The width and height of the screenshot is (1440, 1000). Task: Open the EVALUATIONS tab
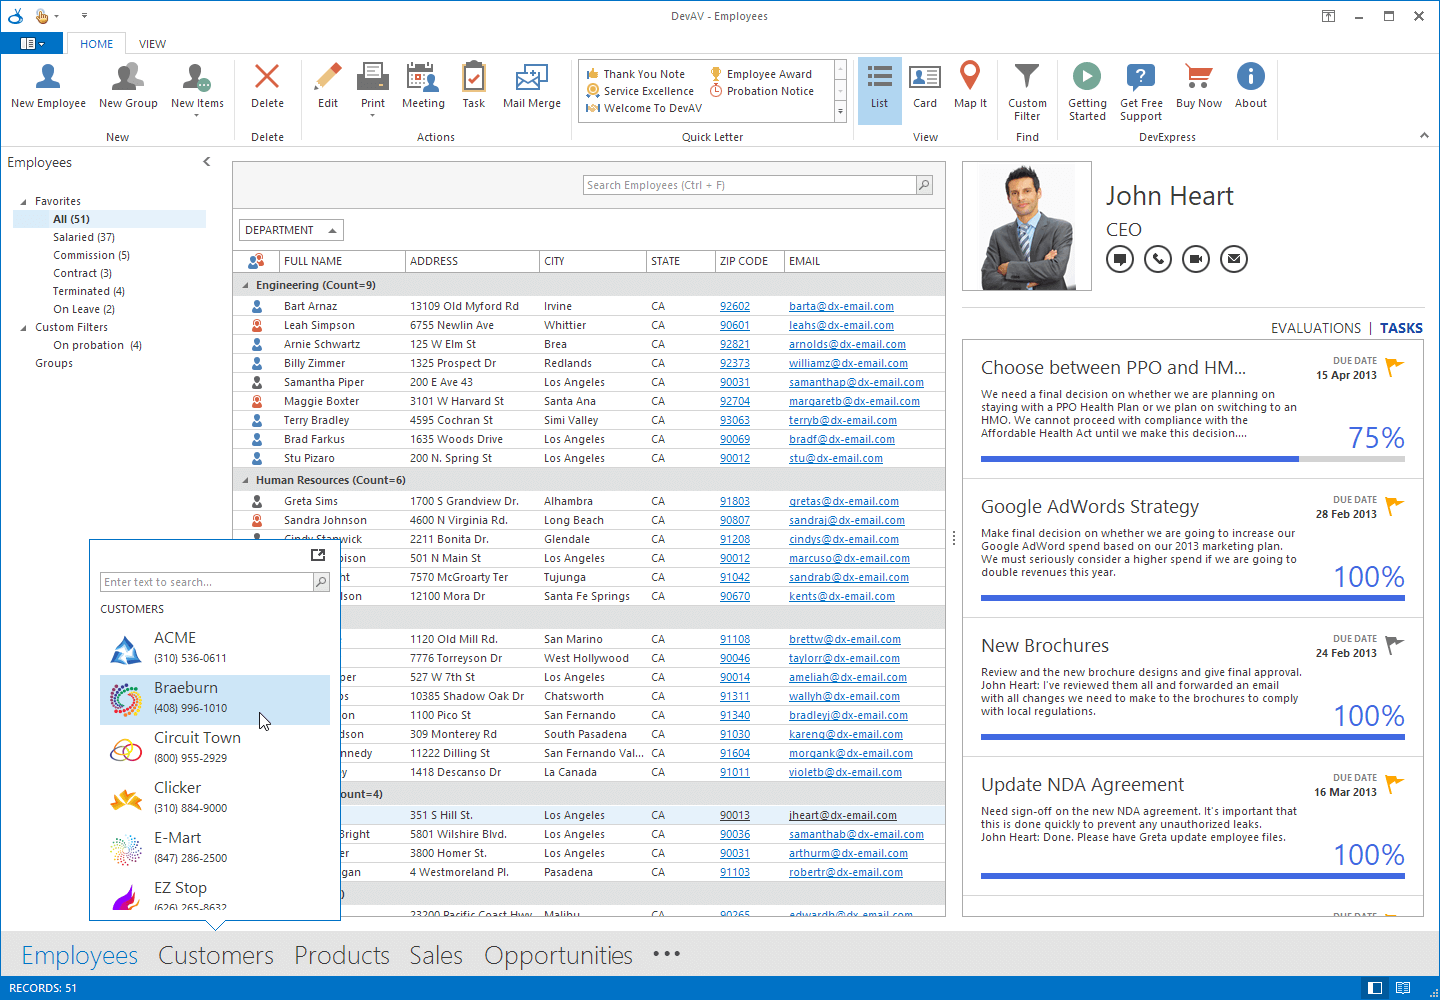tap(1315, 328)
